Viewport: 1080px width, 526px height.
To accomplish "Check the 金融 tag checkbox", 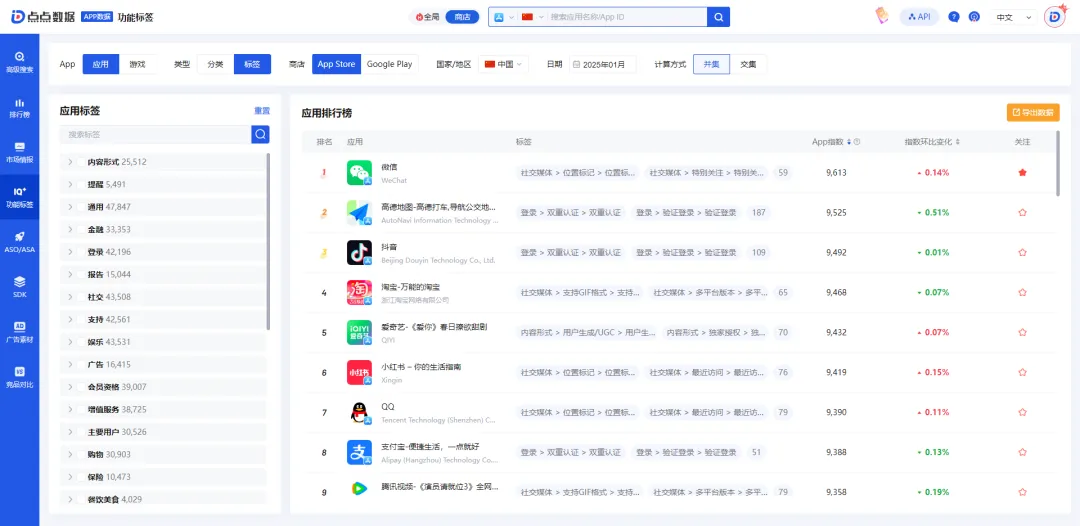I will (x=81, y=230).
